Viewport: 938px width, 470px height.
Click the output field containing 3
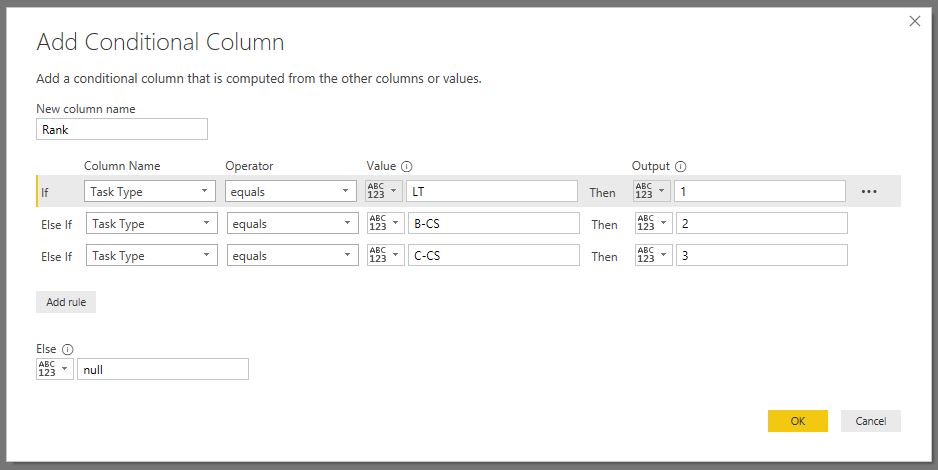pos(762,255)
